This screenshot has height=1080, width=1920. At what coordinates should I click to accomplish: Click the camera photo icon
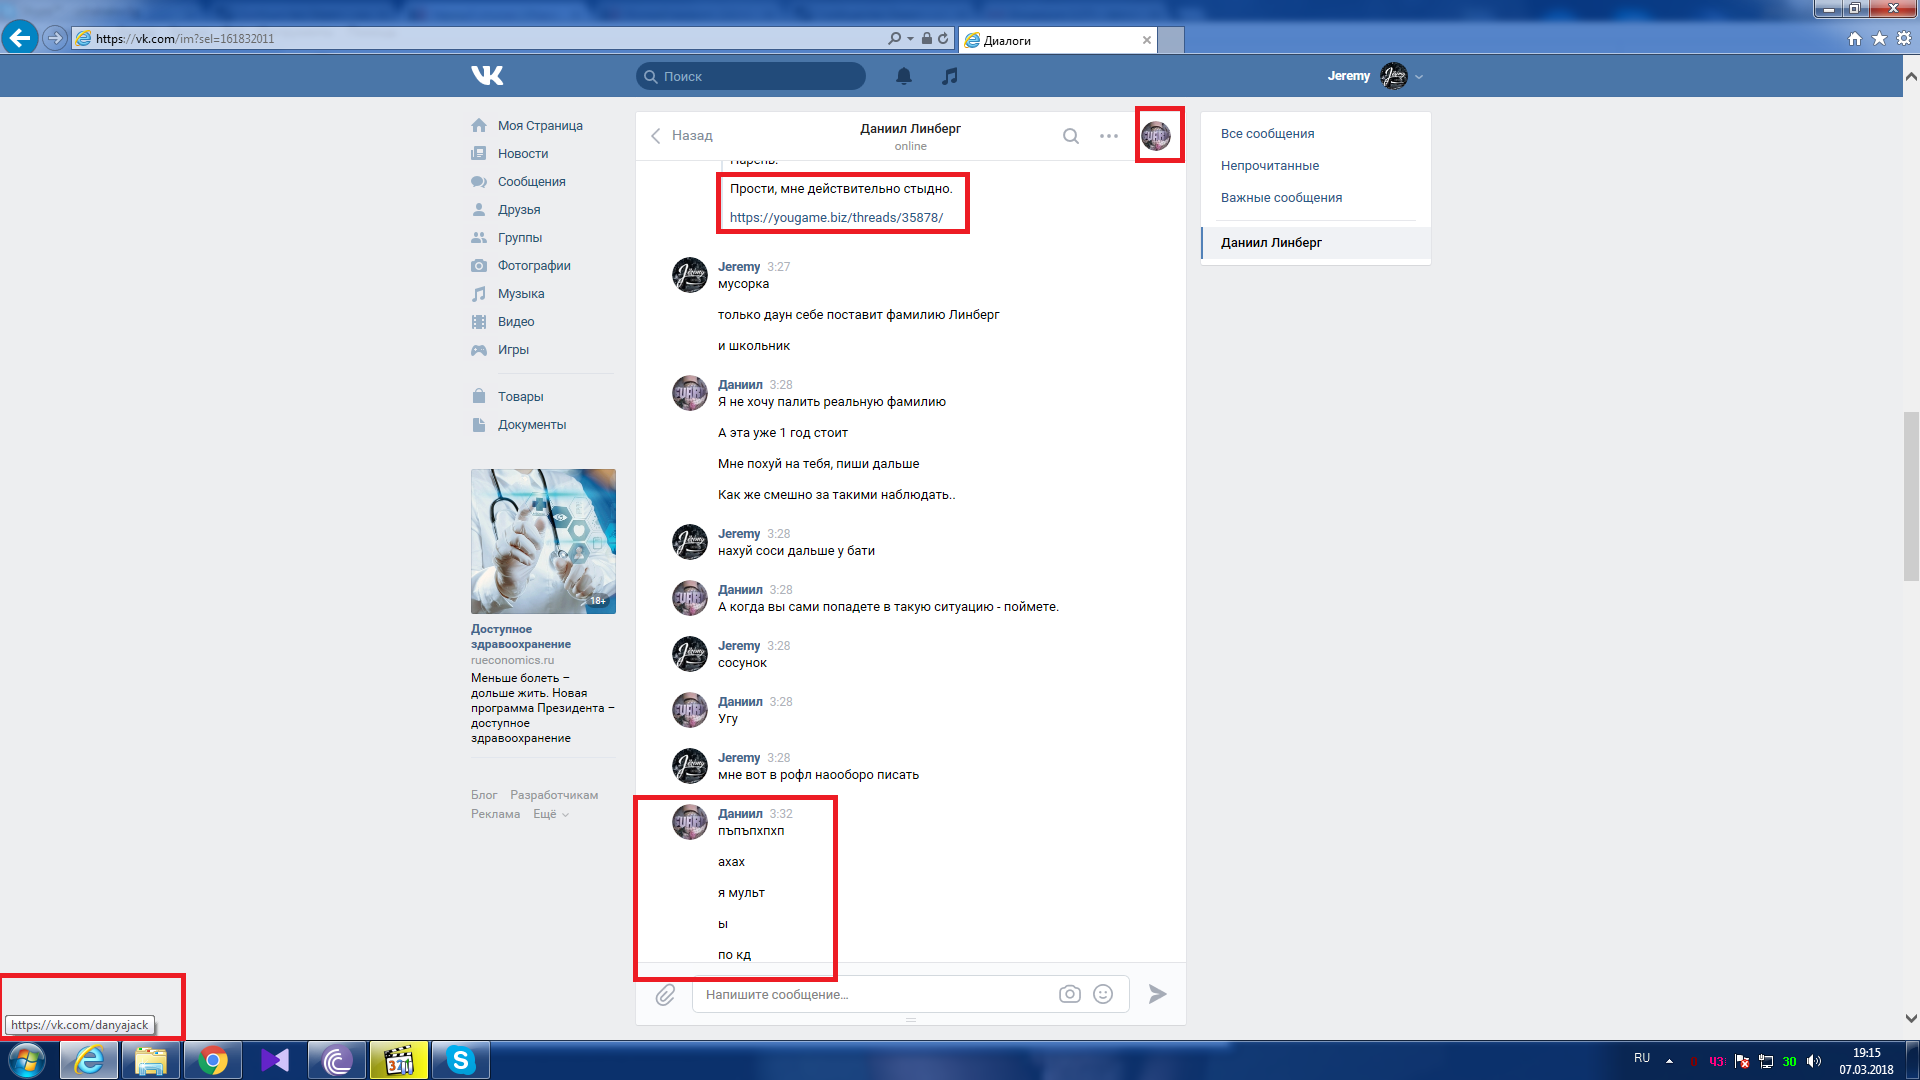(x=1069, y=994)
